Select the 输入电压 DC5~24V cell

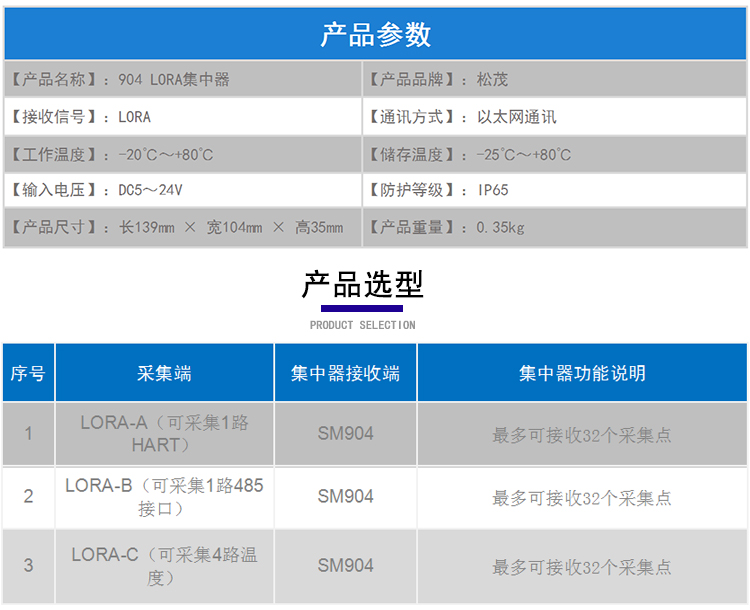182,190
